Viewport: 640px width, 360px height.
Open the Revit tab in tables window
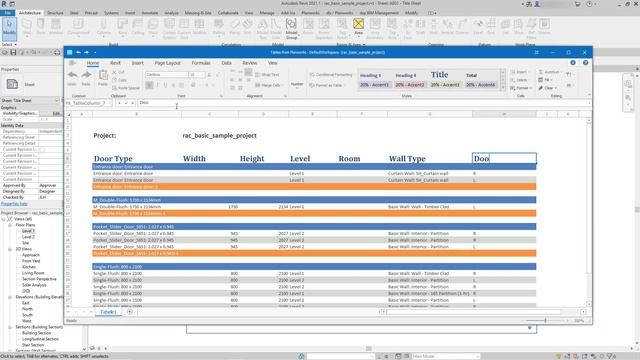pos(115,63)
